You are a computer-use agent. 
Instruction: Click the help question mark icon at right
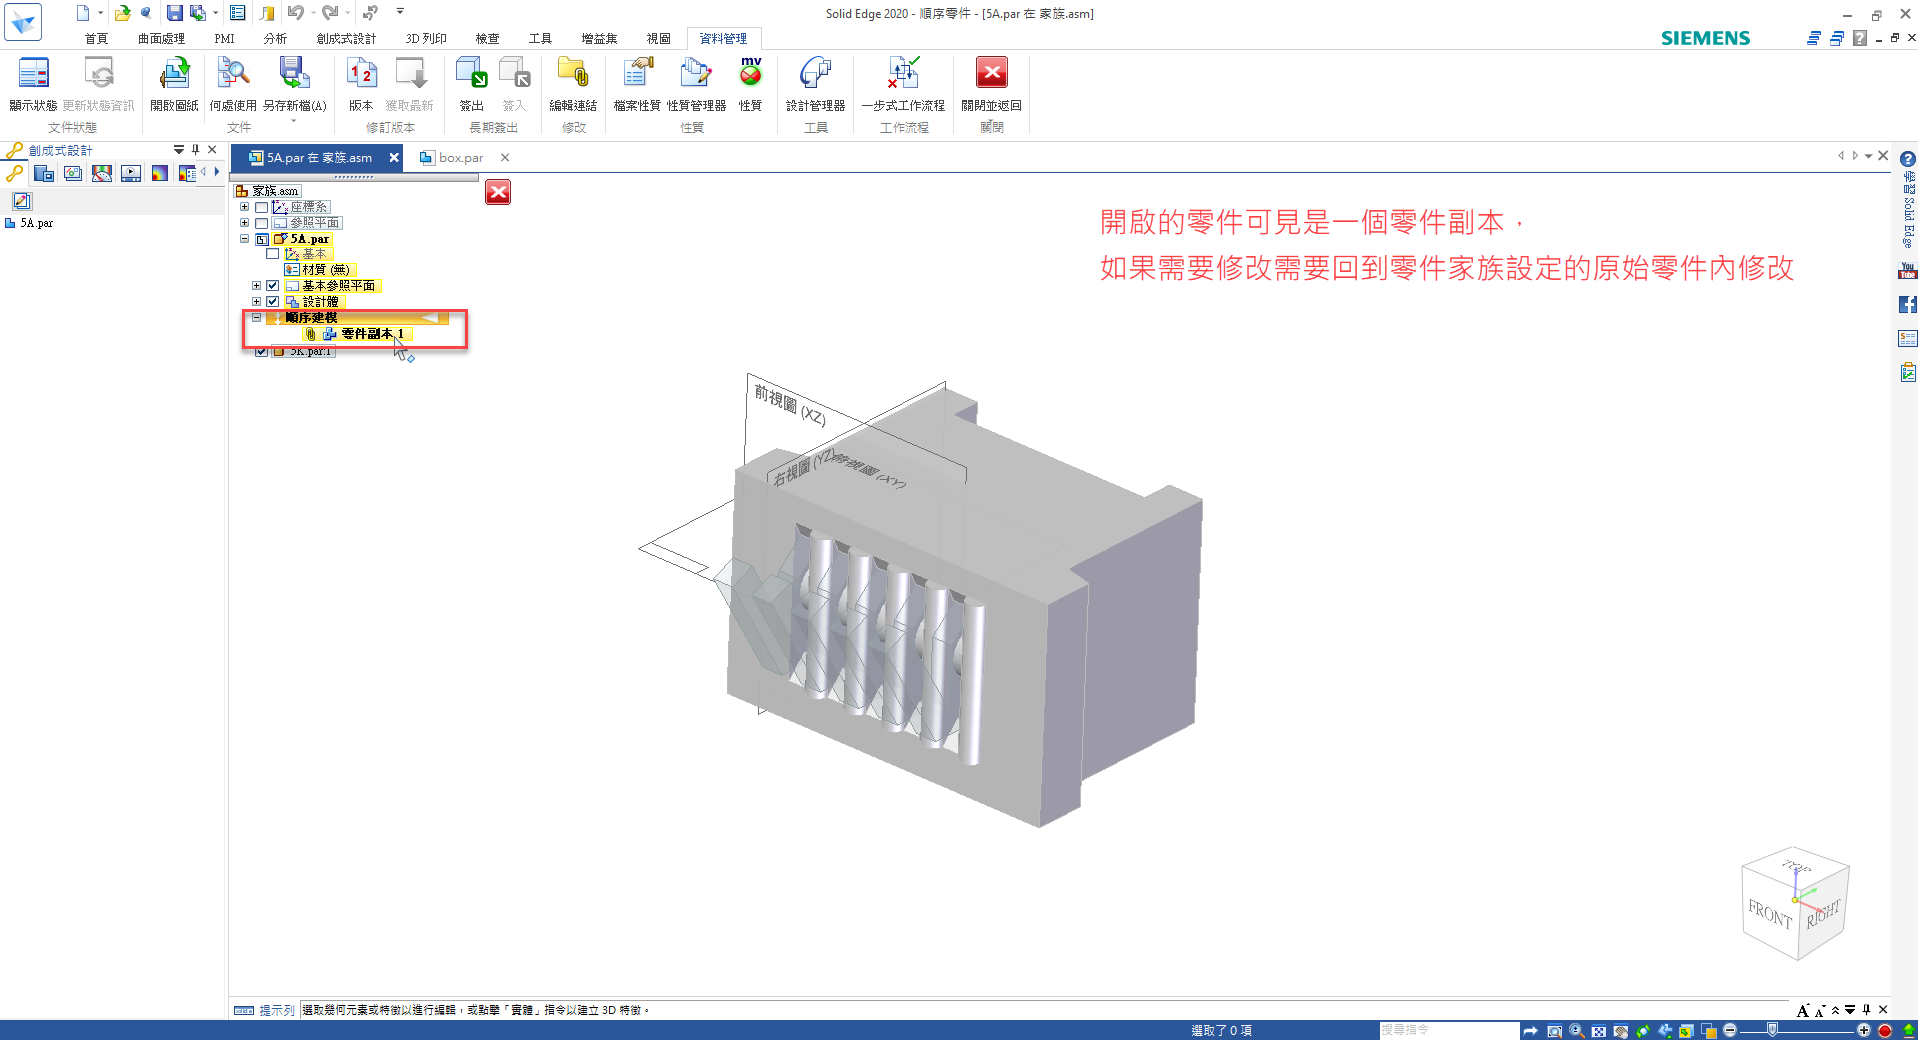point(1907,160)
